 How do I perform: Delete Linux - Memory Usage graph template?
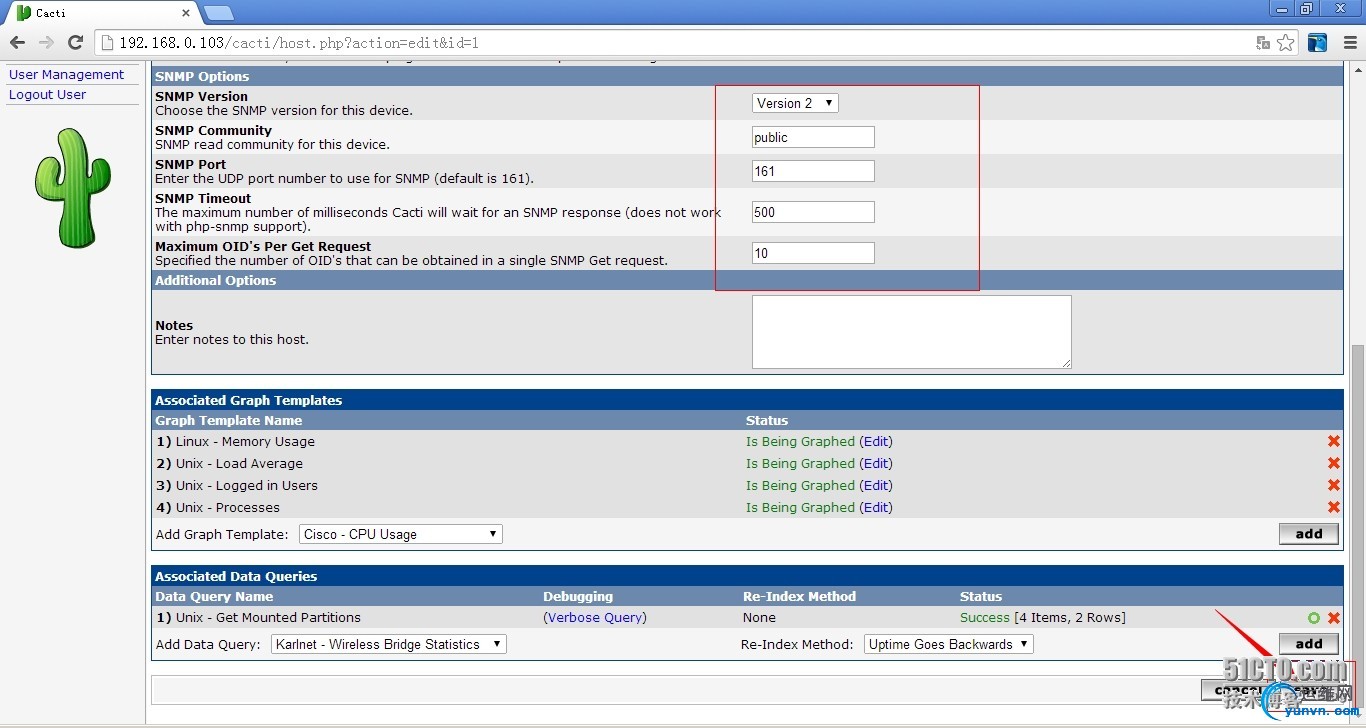click(x=1333, y=441)
